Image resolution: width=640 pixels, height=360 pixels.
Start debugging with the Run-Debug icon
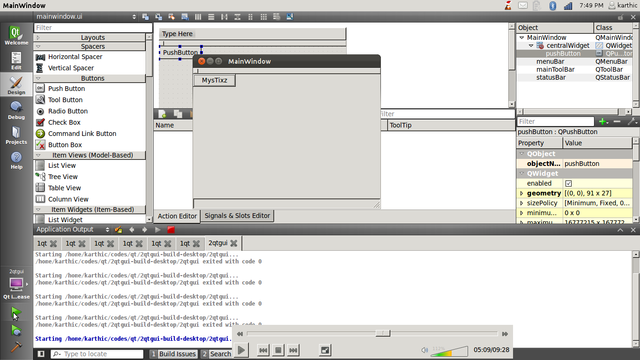click(16, 330)
